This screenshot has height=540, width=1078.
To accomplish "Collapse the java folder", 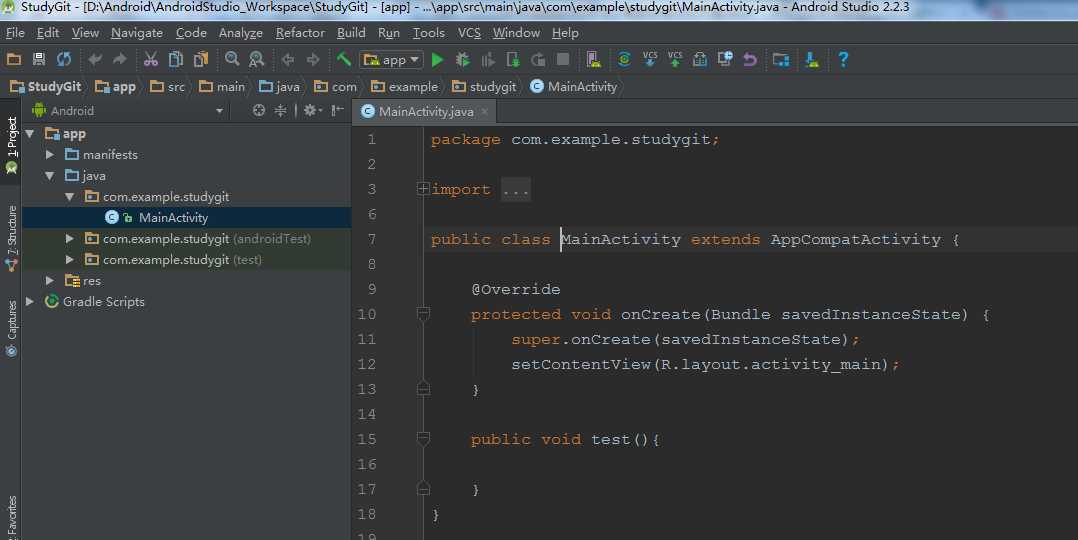I will 50,176.
